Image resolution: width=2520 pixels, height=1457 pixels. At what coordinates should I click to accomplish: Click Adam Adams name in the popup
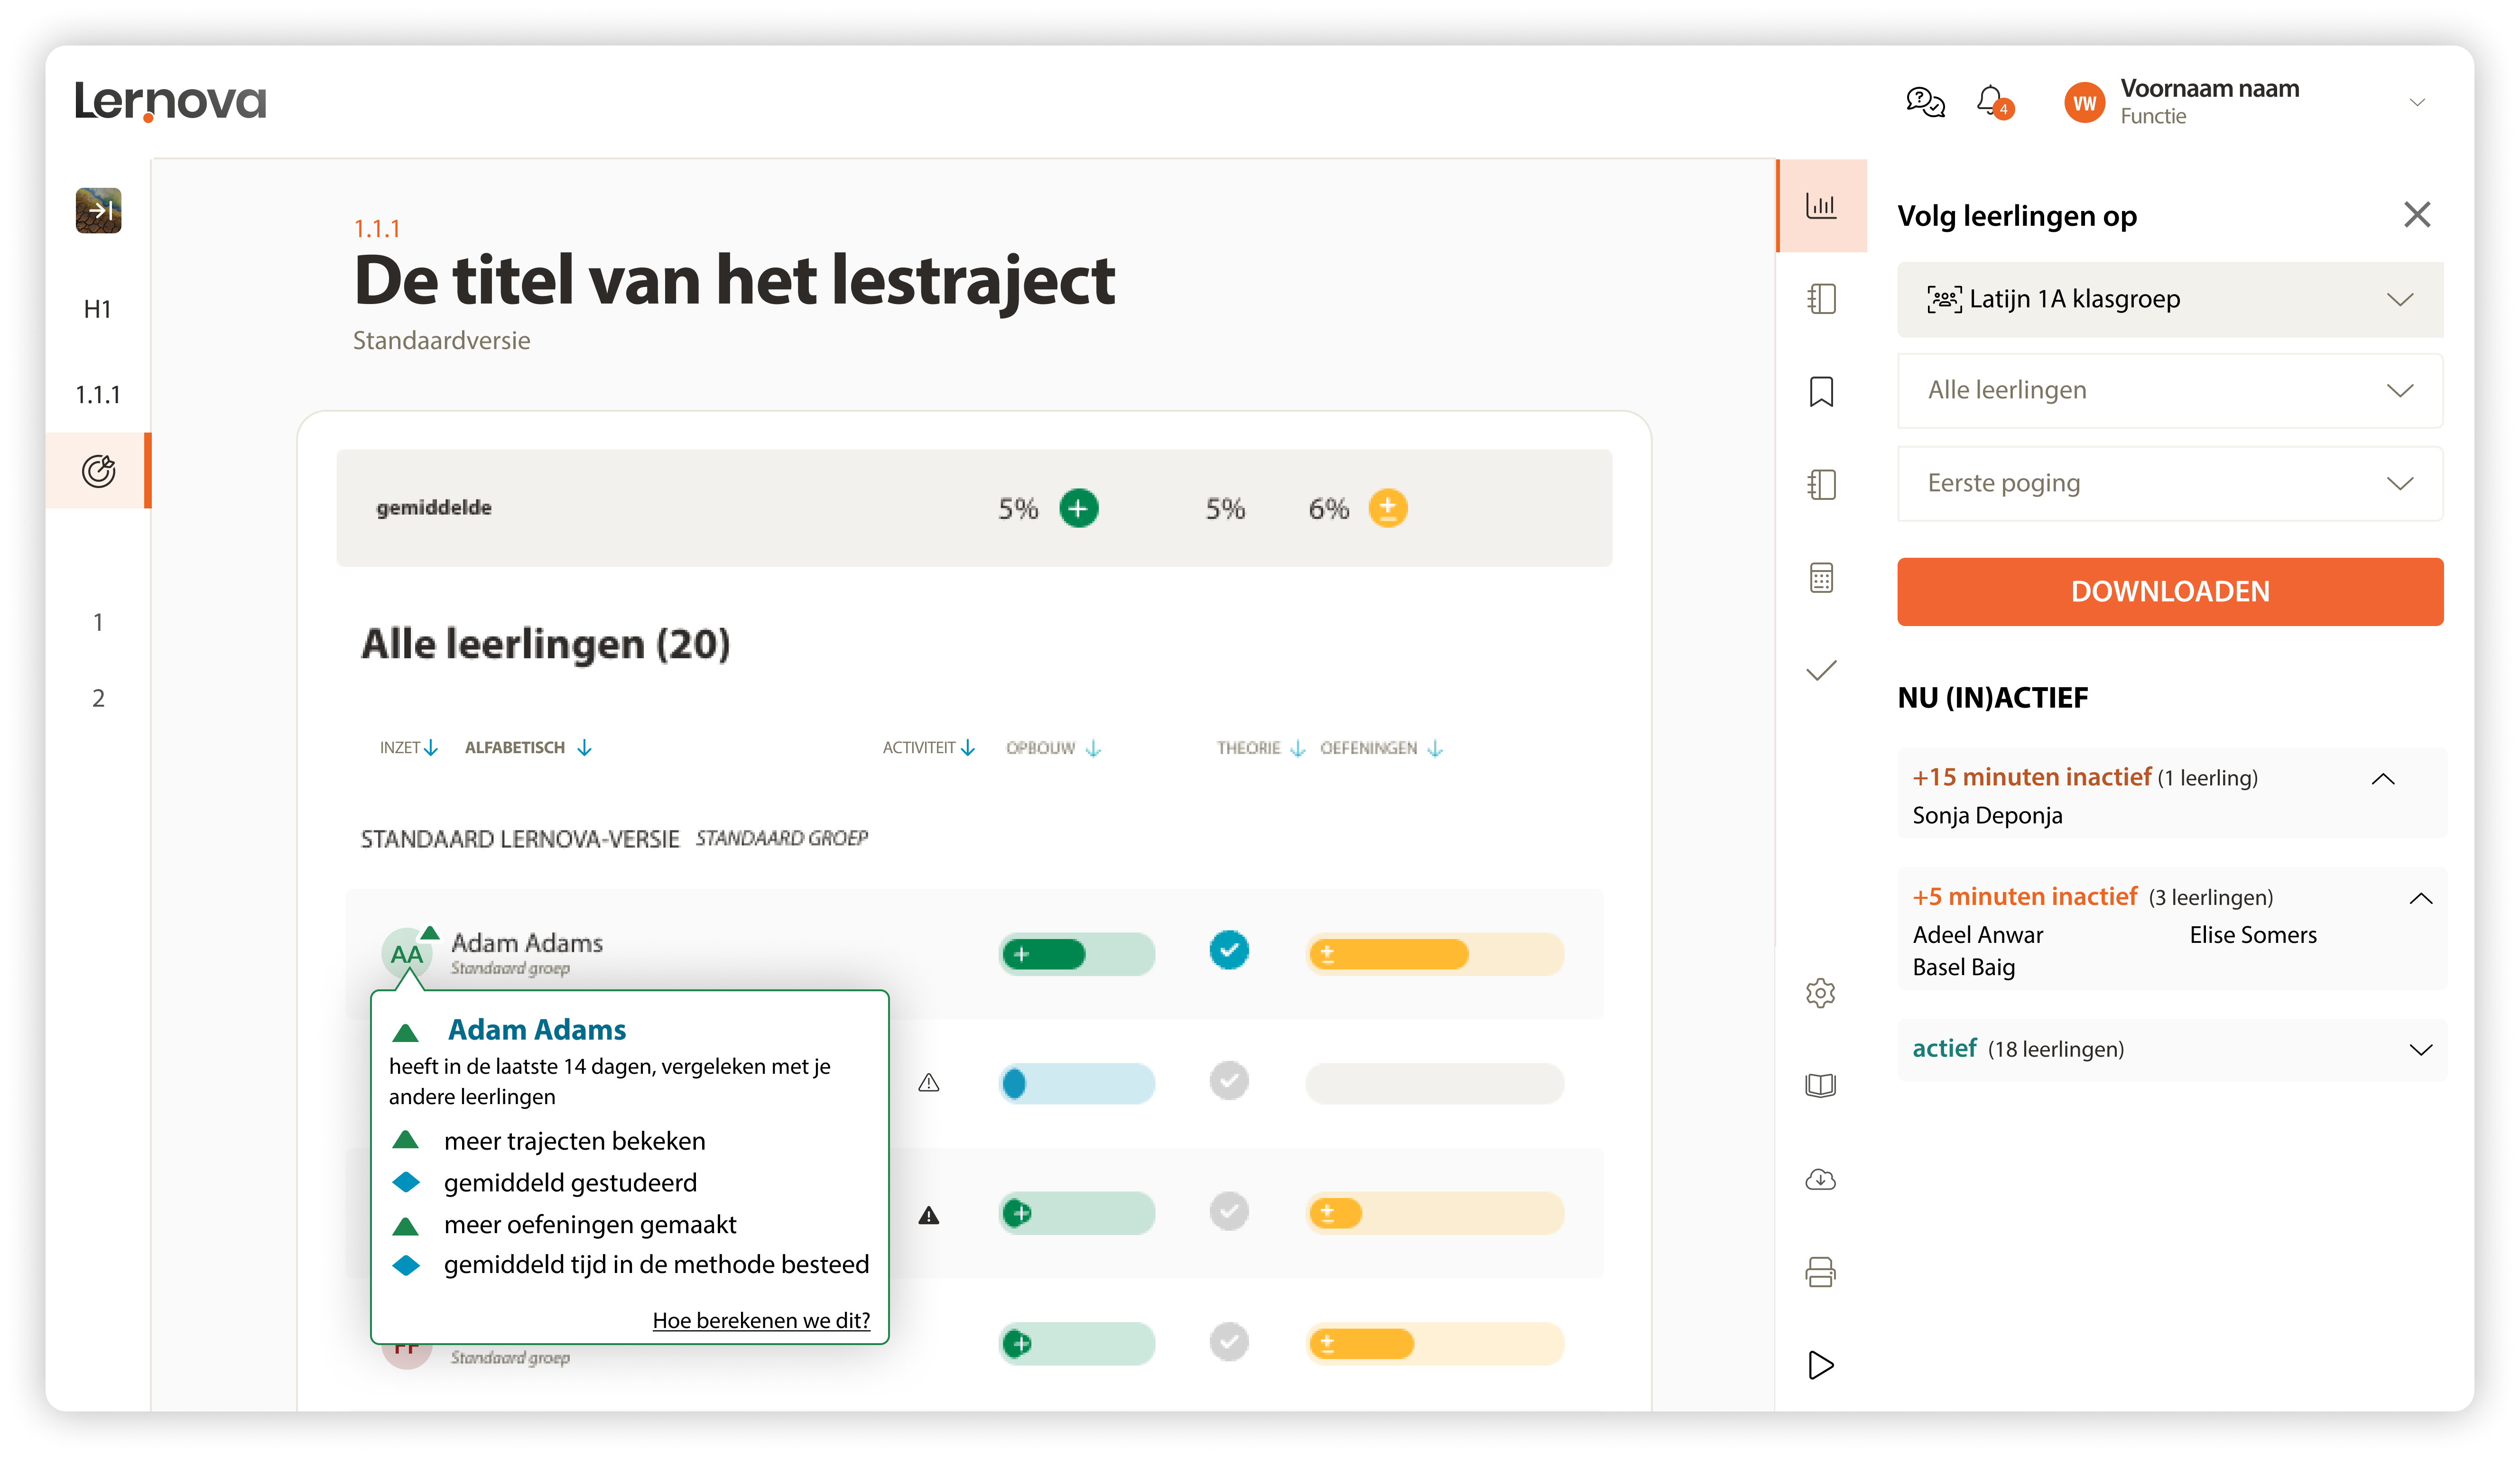point(537,1029)
